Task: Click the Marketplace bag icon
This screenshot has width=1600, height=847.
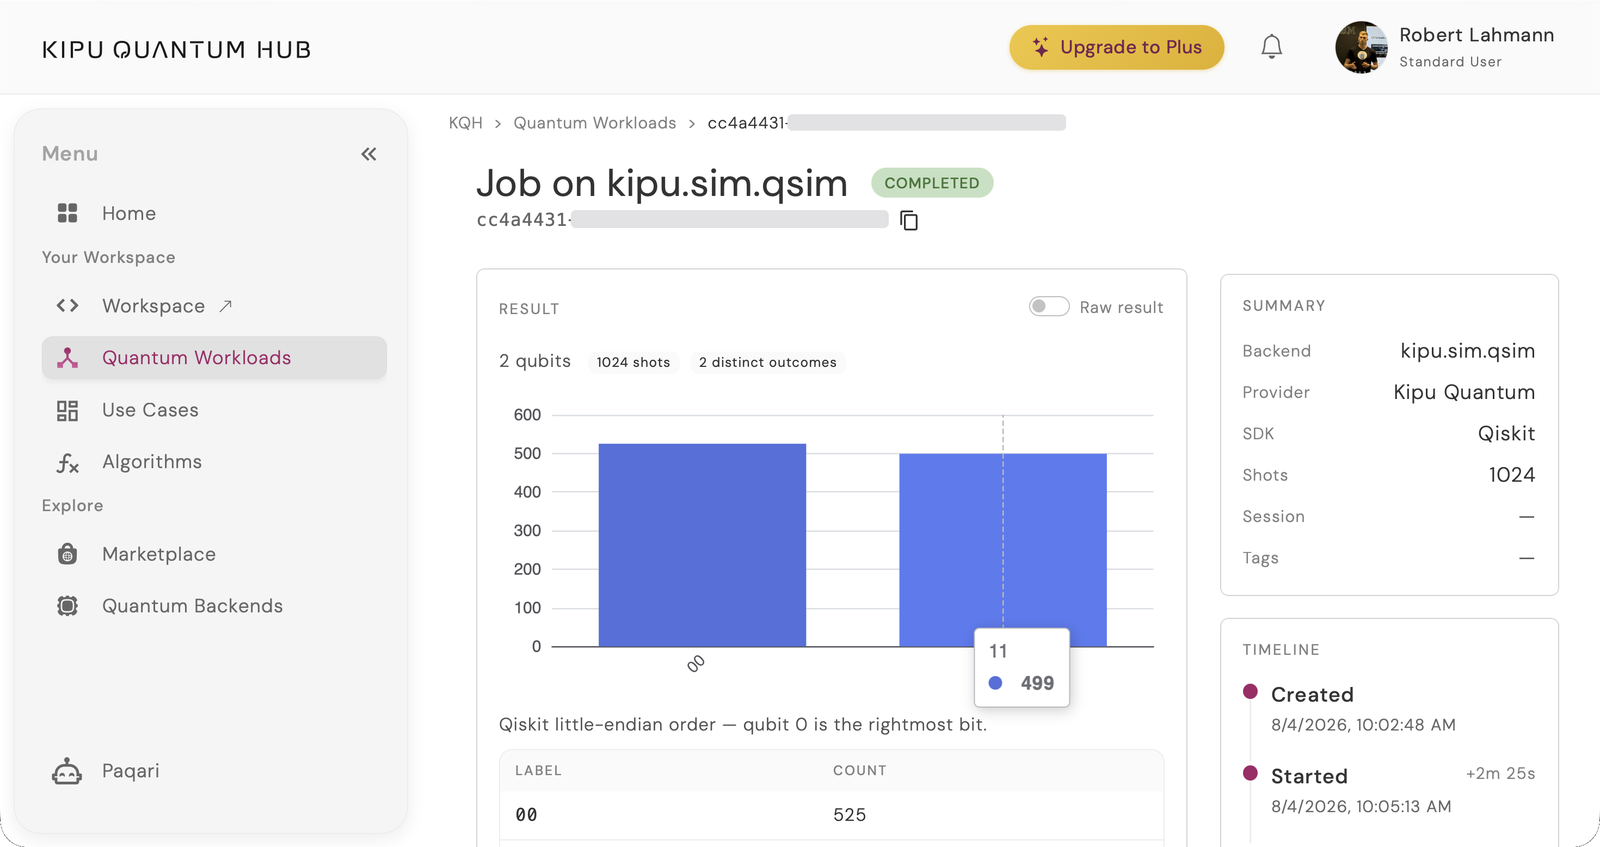Action: tap(67, 554)
